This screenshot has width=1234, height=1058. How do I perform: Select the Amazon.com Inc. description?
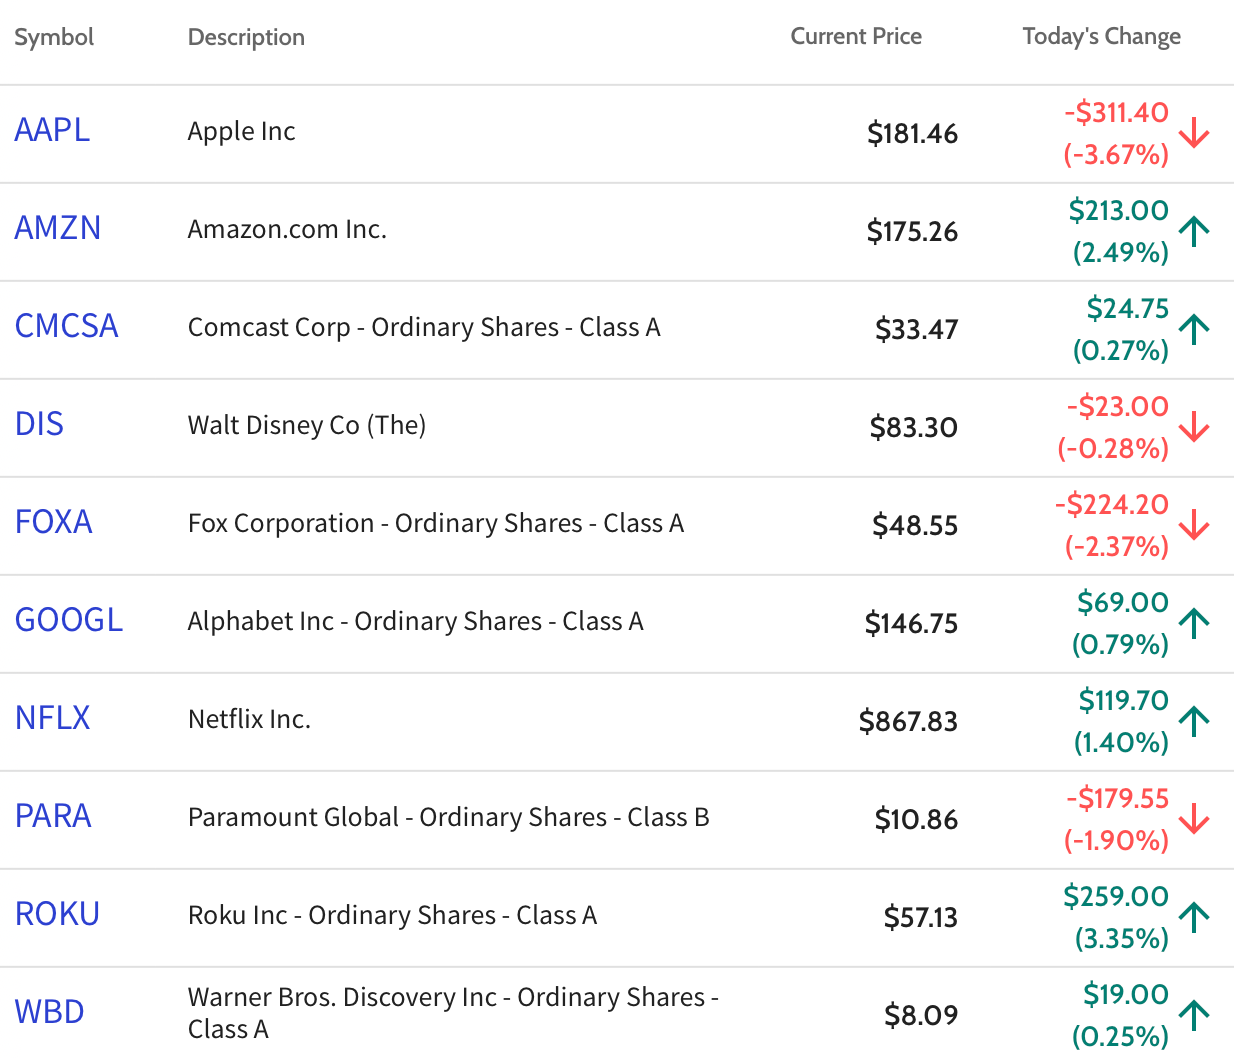[287, 229]
